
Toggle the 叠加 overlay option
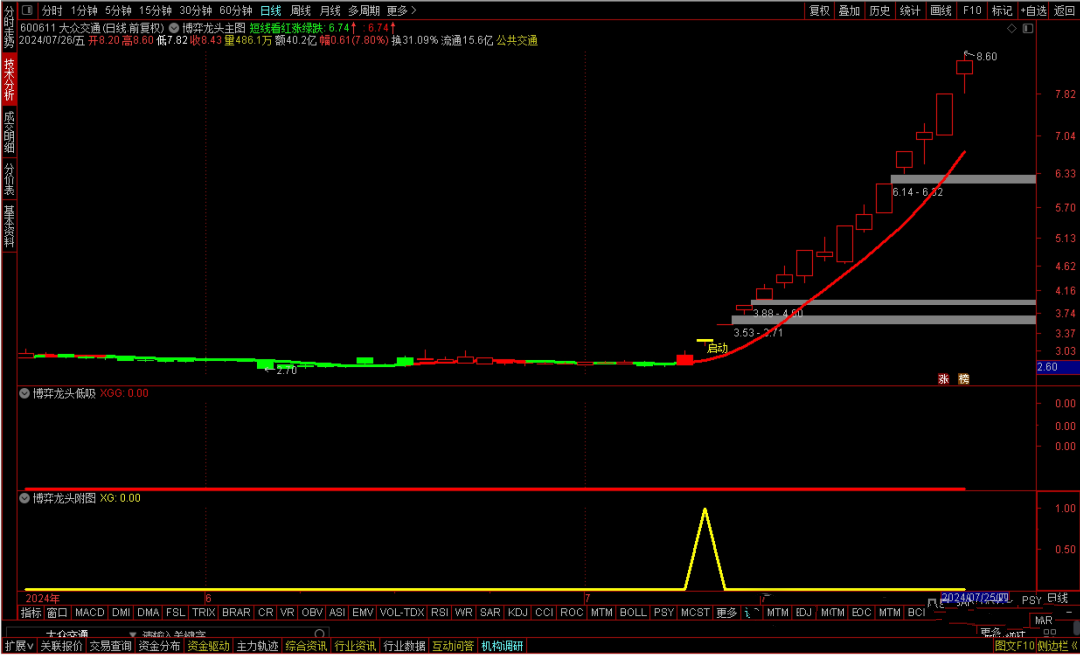pos(849,10)
